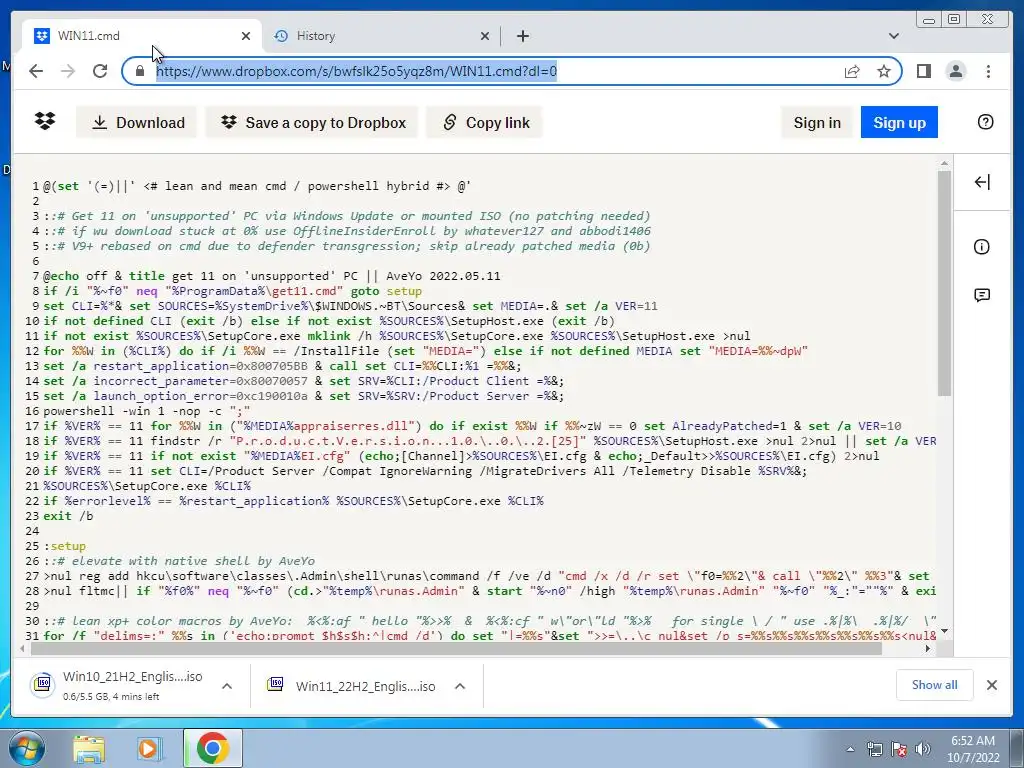Switch to the WIN11.cmd tab
The height and width of the screenshot is (768, 1024).
click(142, 36)
